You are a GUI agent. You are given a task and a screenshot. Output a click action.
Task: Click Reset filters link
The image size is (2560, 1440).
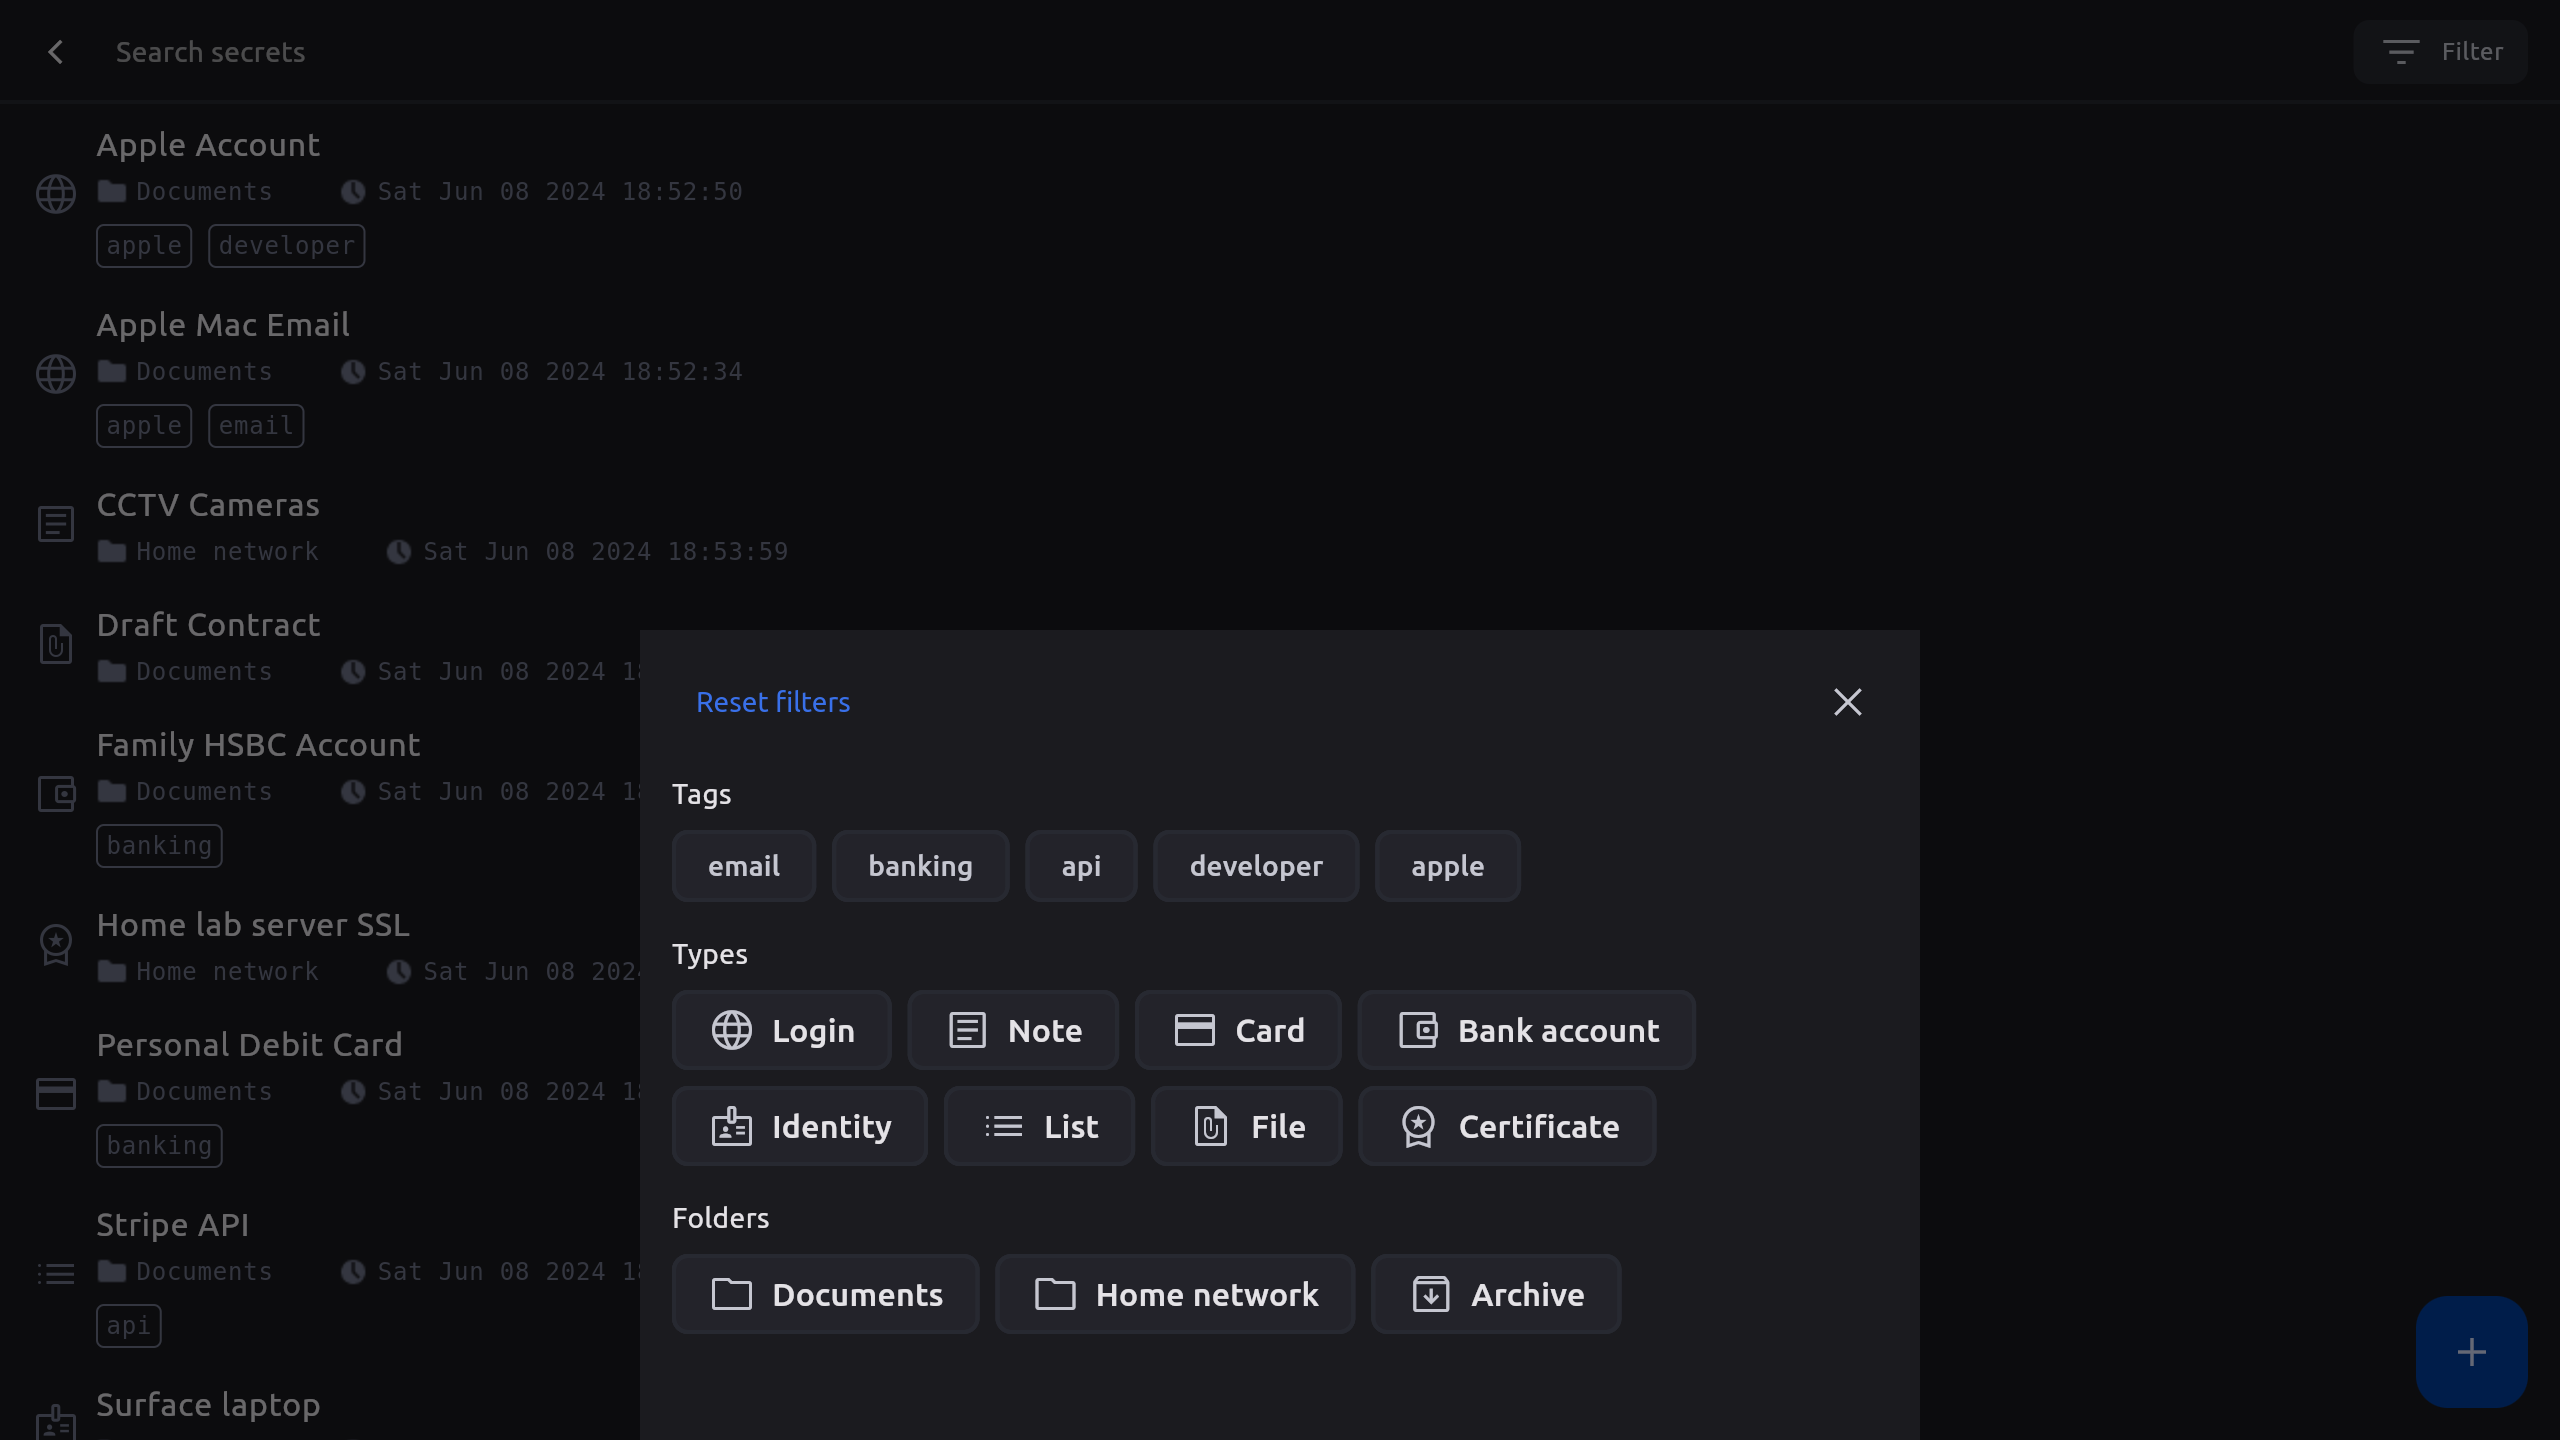(x=773, y=702)
